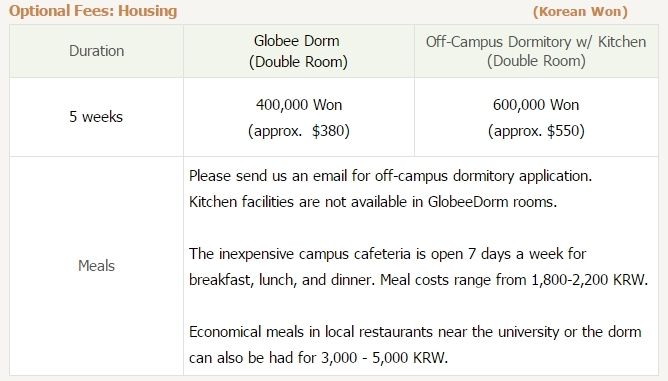668x381 pixels.
Task: Click '(Double Room)' under Off-Campus Dormitory
Action: click(536, 61)
